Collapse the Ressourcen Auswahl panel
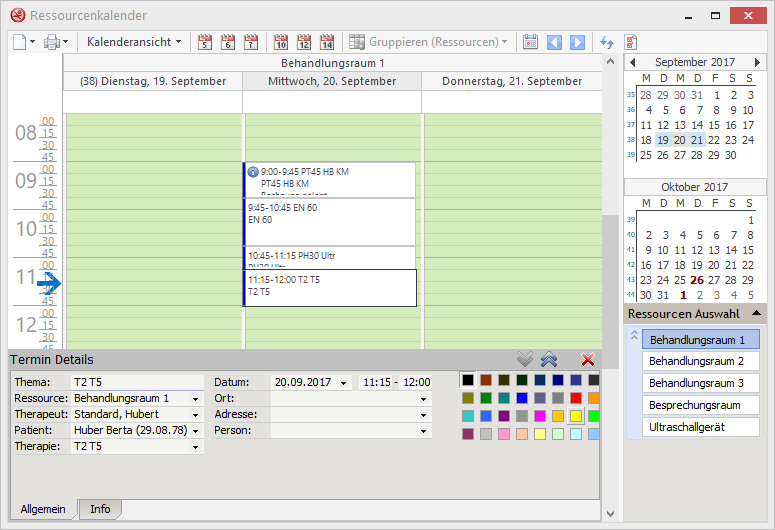775x530 pixels. tap(757, 313)
